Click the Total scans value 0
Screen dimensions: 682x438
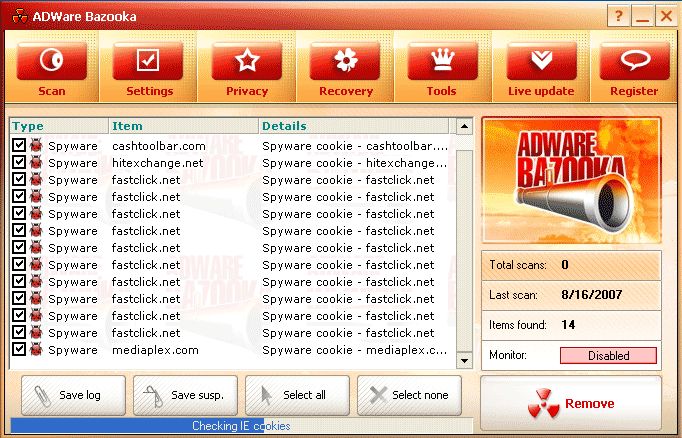point(565,265)
